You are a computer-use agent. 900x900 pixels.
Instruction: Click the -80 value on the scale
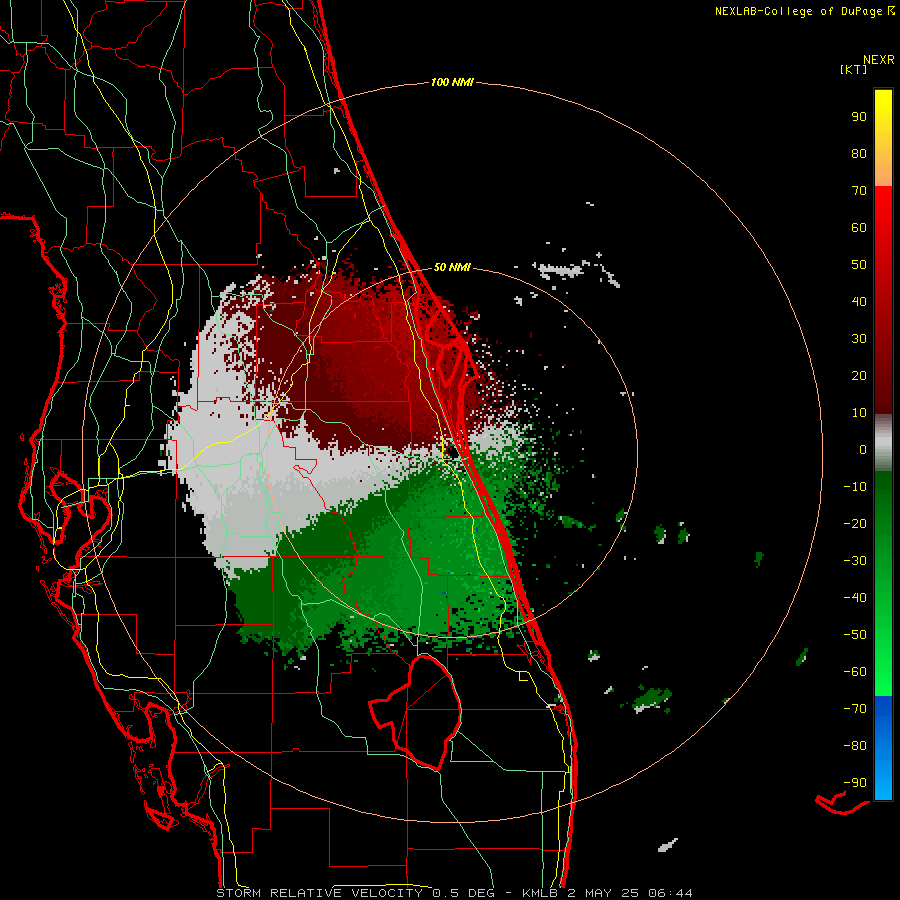coord(855,746)
